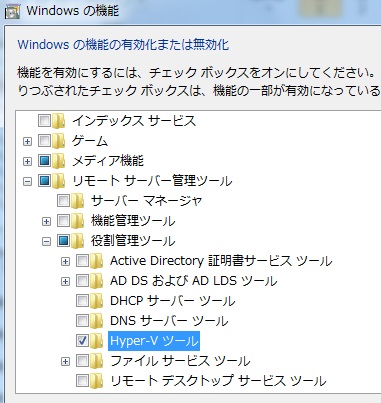
Task: Select the 機能管理ツール row label
Action: pos(133,221)
